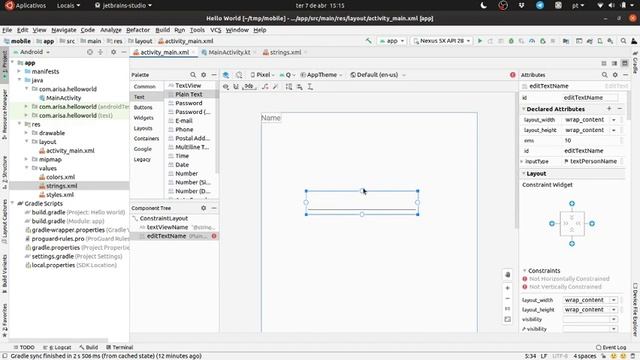Image resolution: width=640 pixels, height=360 pixels.
Task: Open the Refactor menu
Action: (138, 30)
